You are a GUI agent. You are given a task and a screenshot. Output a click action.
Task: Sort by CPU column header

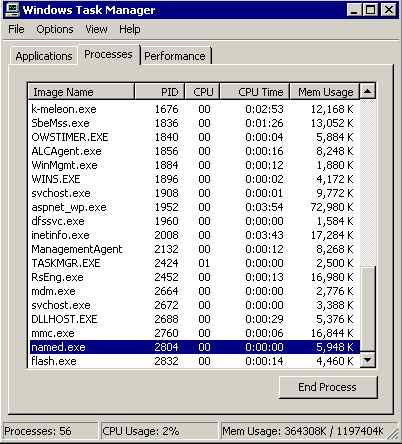[202, 92]
